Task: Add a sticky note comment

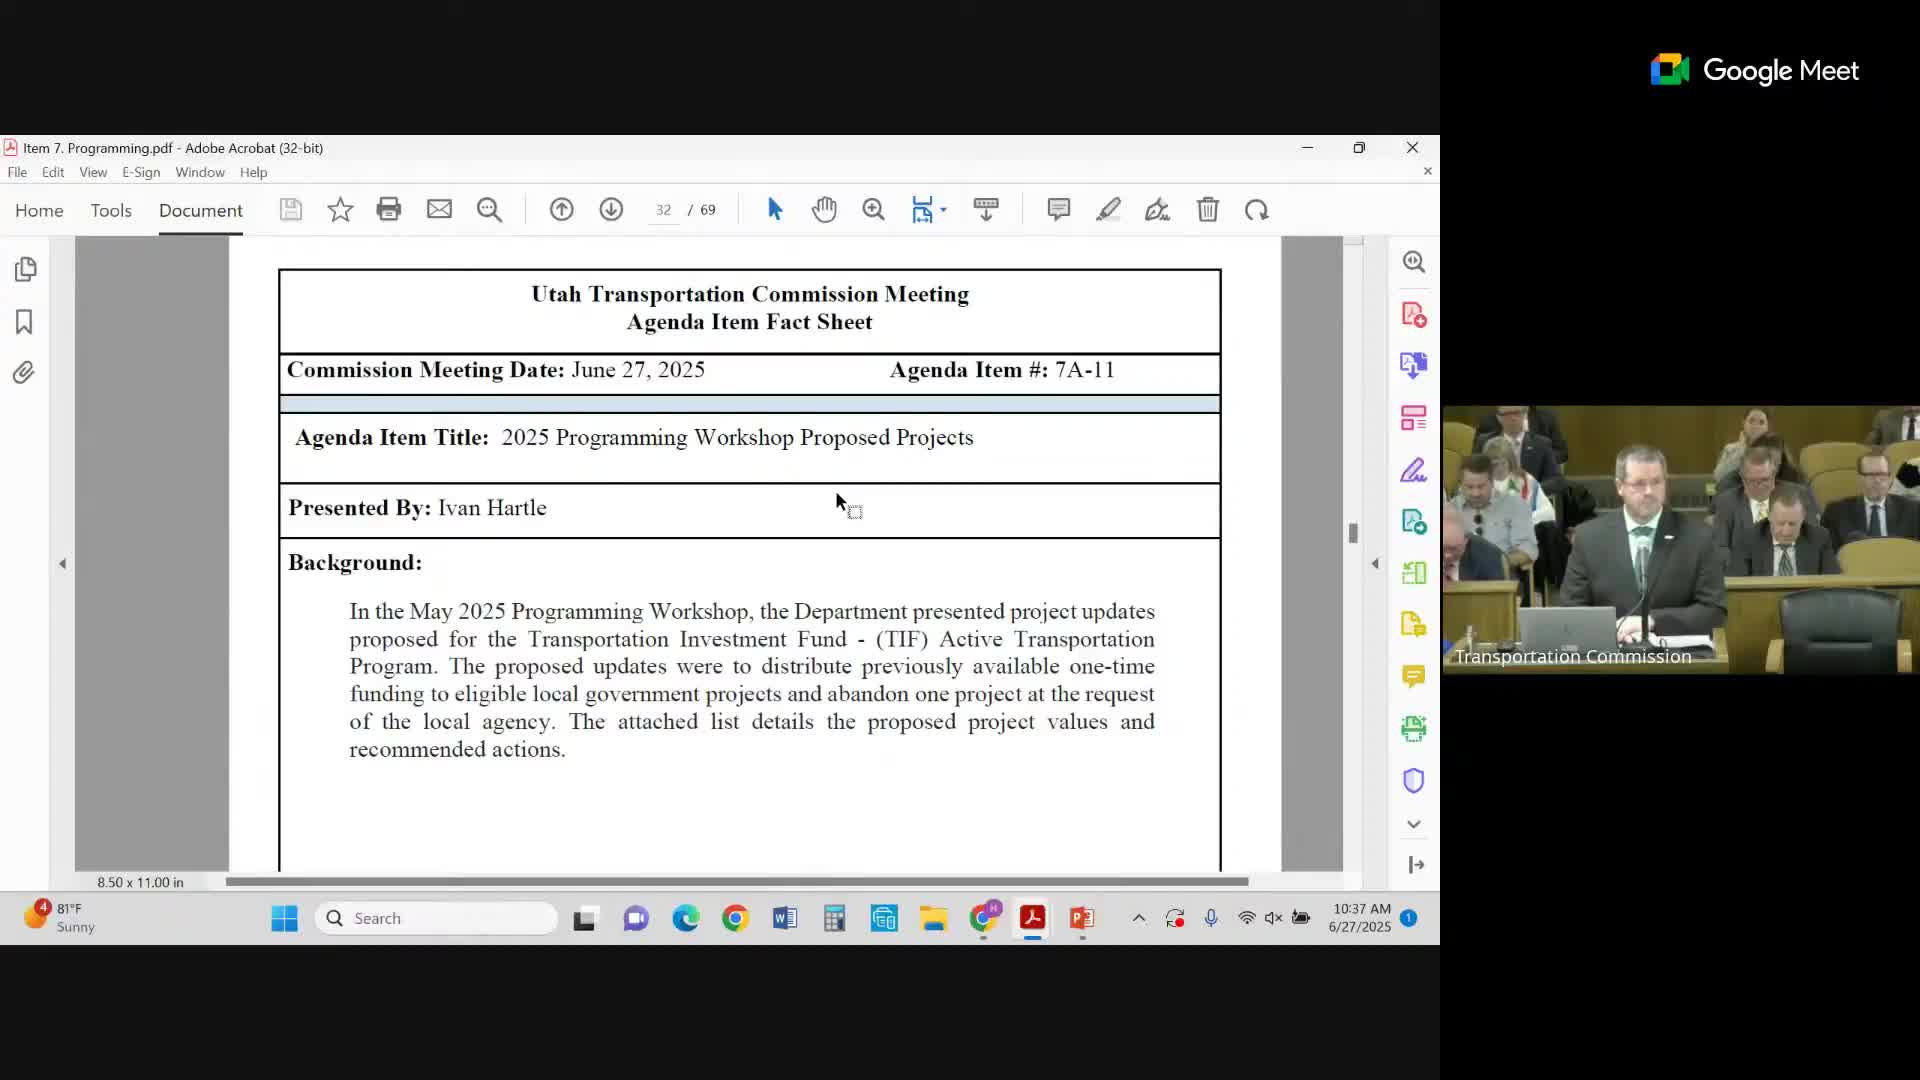Action: [x=1058, y=209]
